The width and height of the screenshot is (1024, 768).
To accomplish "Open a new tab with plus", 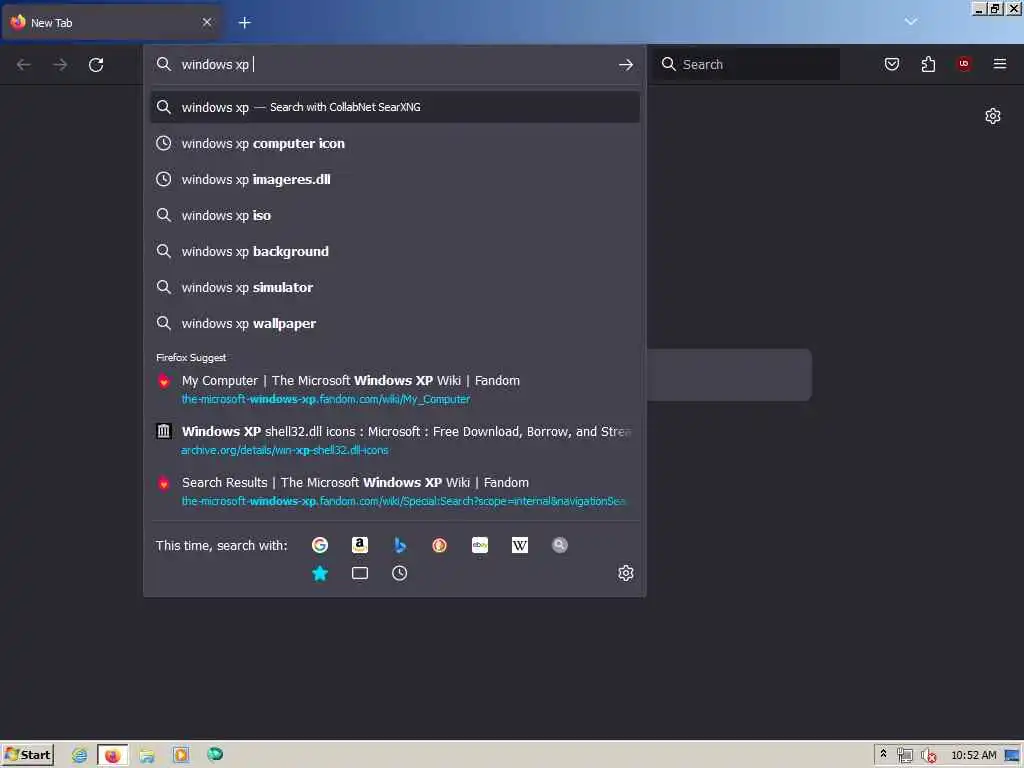I will (x=244, y=23).
